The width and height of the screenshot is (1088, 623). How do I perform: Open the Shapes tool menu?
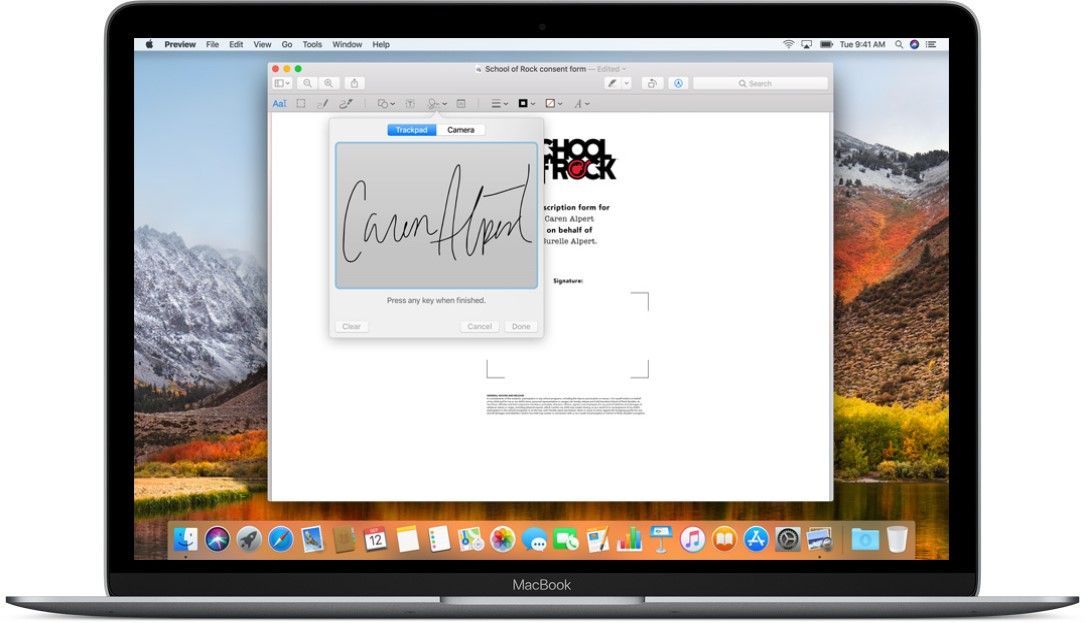[386, 103]
